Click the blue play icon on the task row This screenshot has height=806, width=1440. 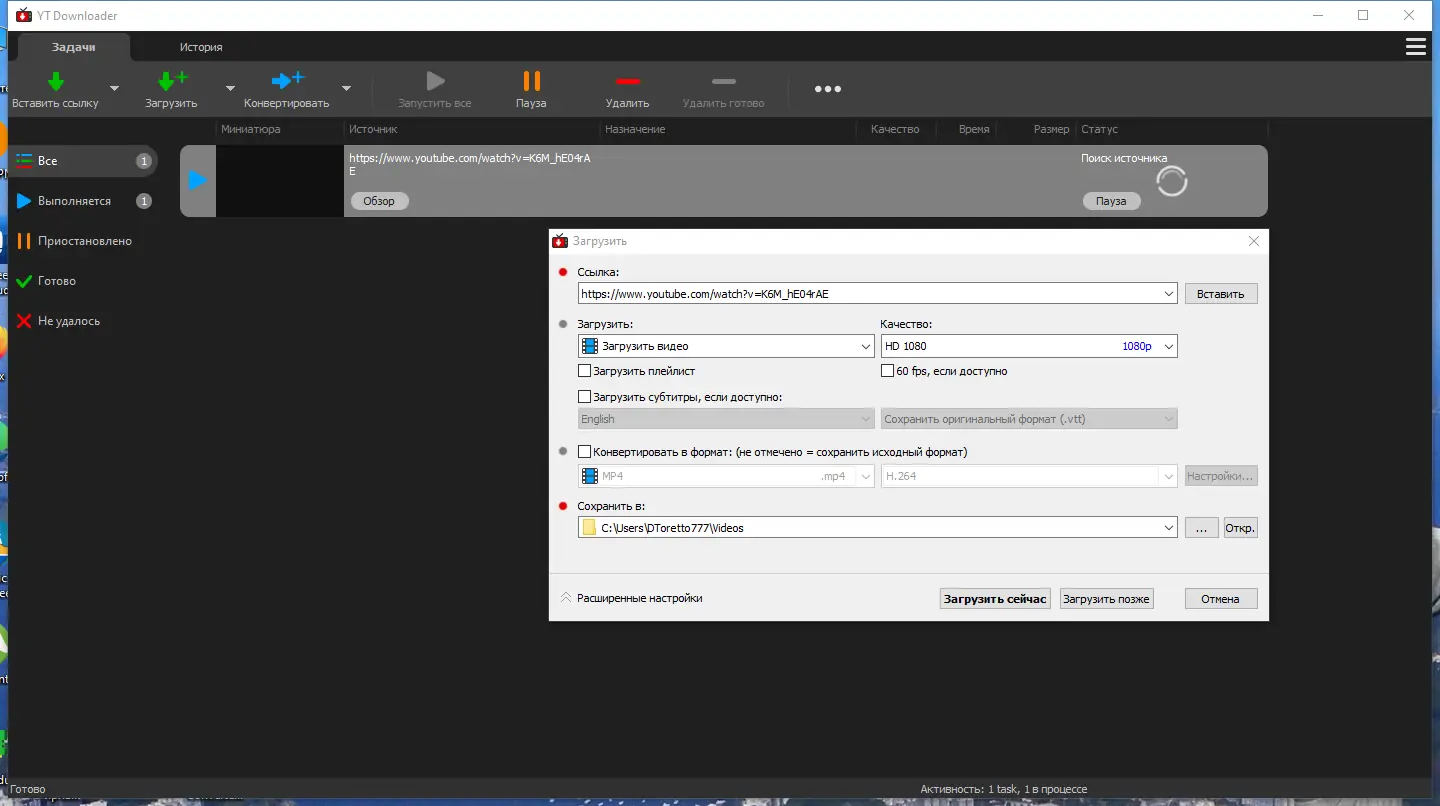198,181
